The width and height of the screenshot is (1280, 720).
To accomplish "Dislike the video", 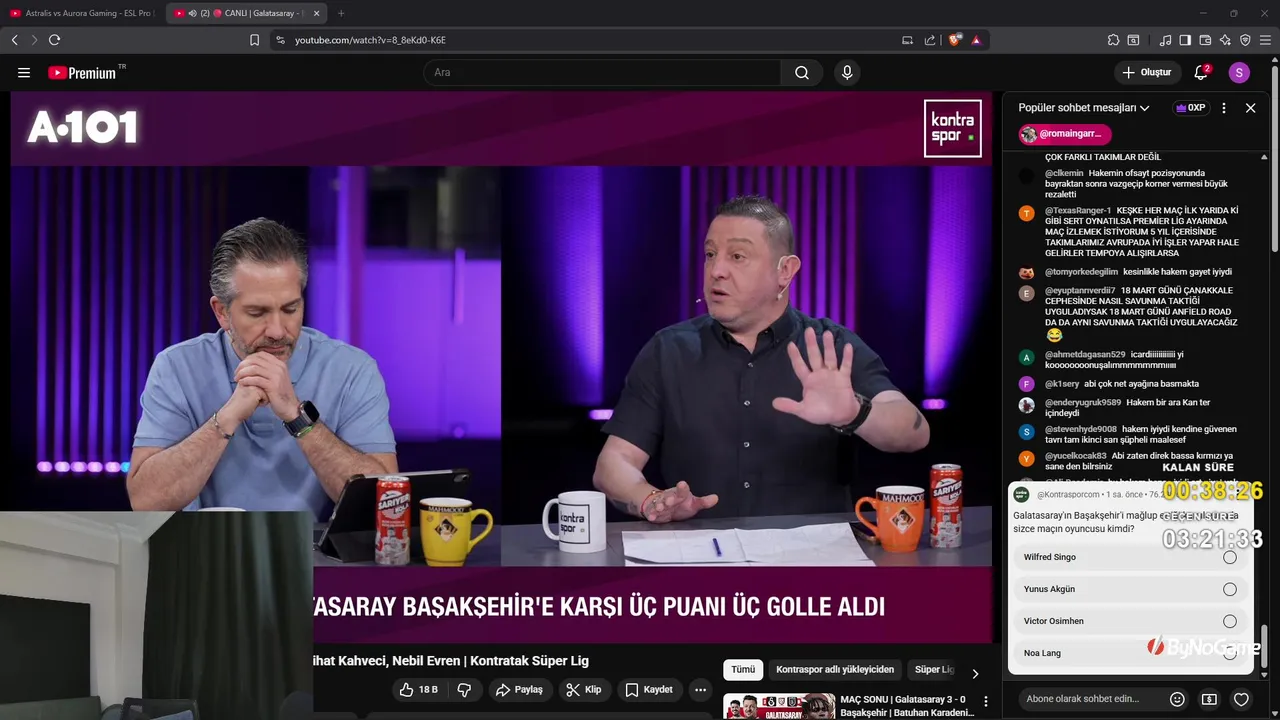I will coord(464,689).
